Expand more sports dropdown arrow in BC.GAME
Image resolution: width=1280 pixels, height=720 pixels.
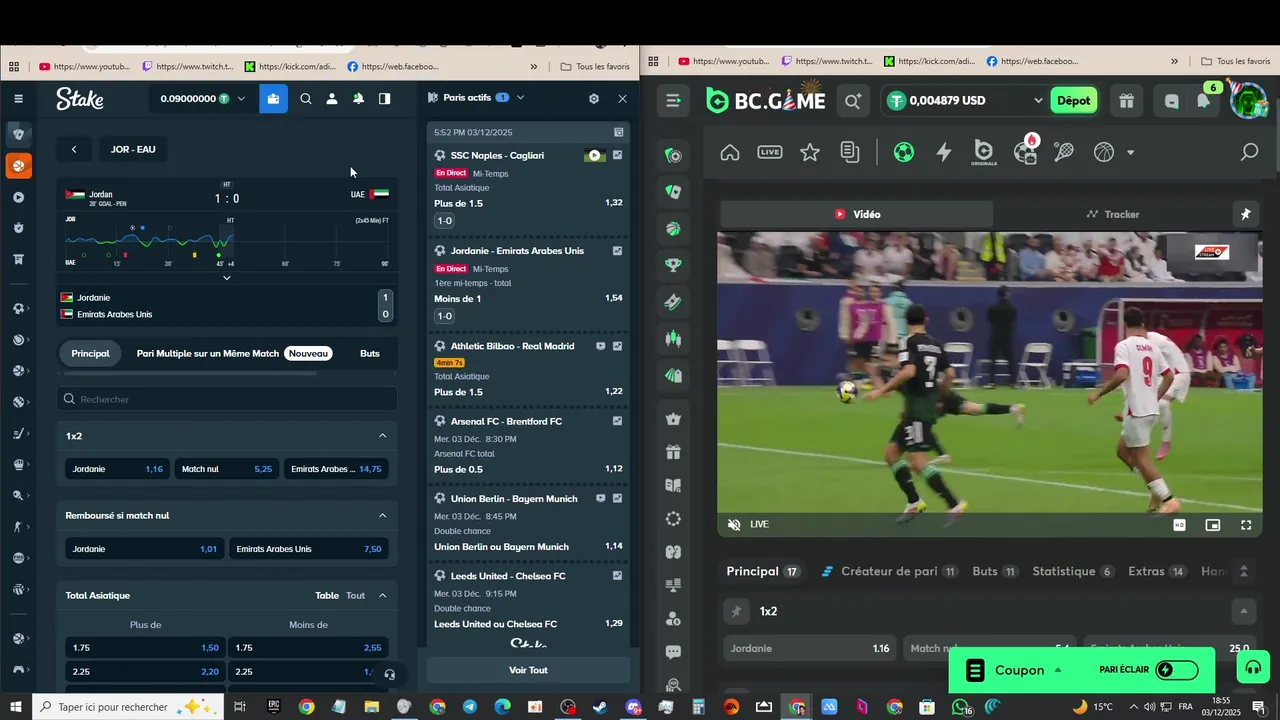coord(1131,153)
